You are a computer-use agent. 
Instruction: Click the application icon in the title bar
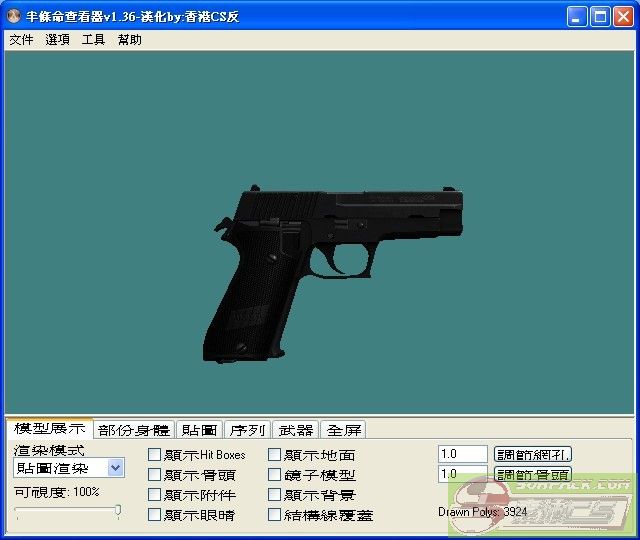[14, 16]
